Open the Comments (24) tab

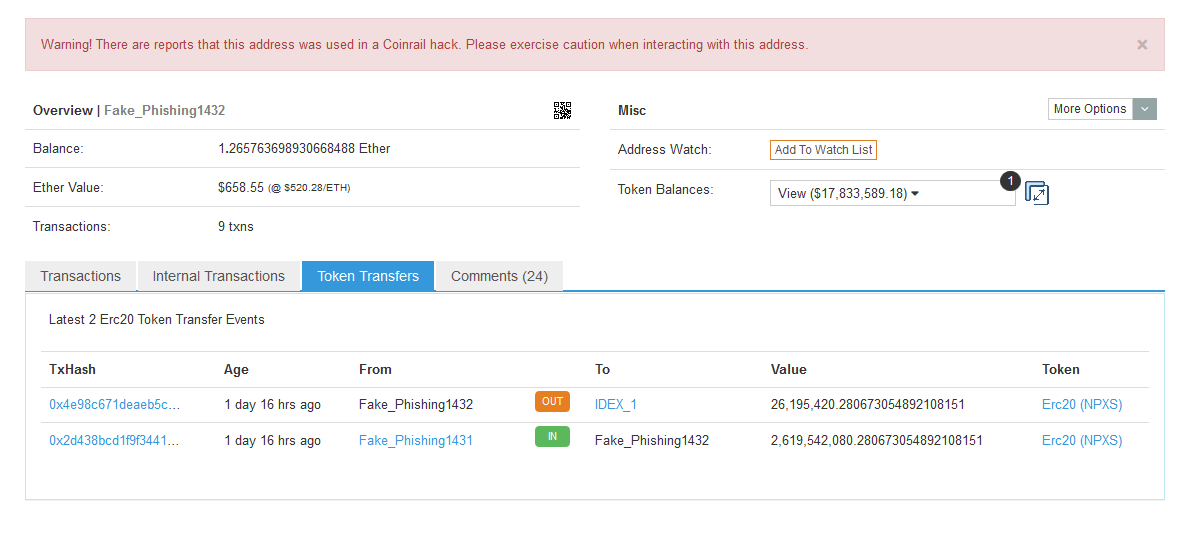[499, 276]
